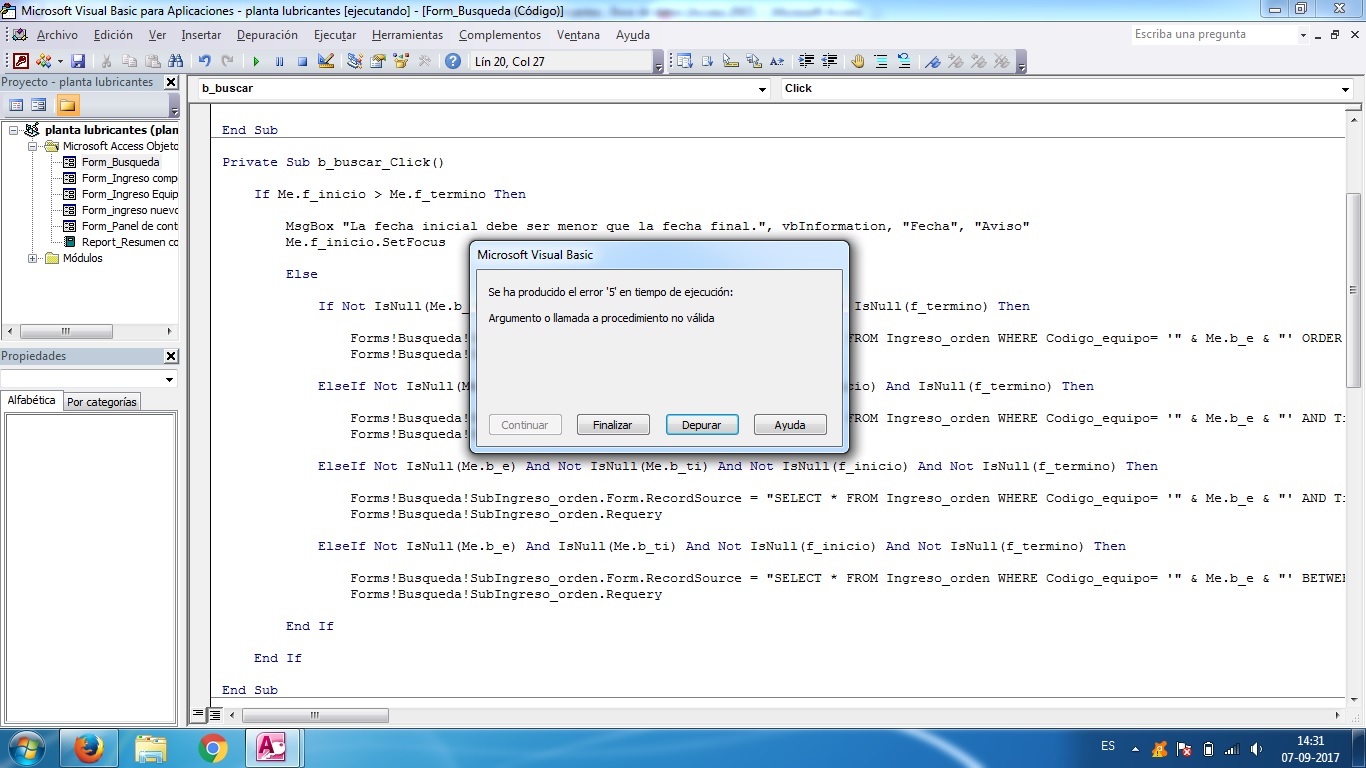Screen dimensions: 1366x768
Task: Select Form_Busqueda in project tree
Action: tap(120, 162)
